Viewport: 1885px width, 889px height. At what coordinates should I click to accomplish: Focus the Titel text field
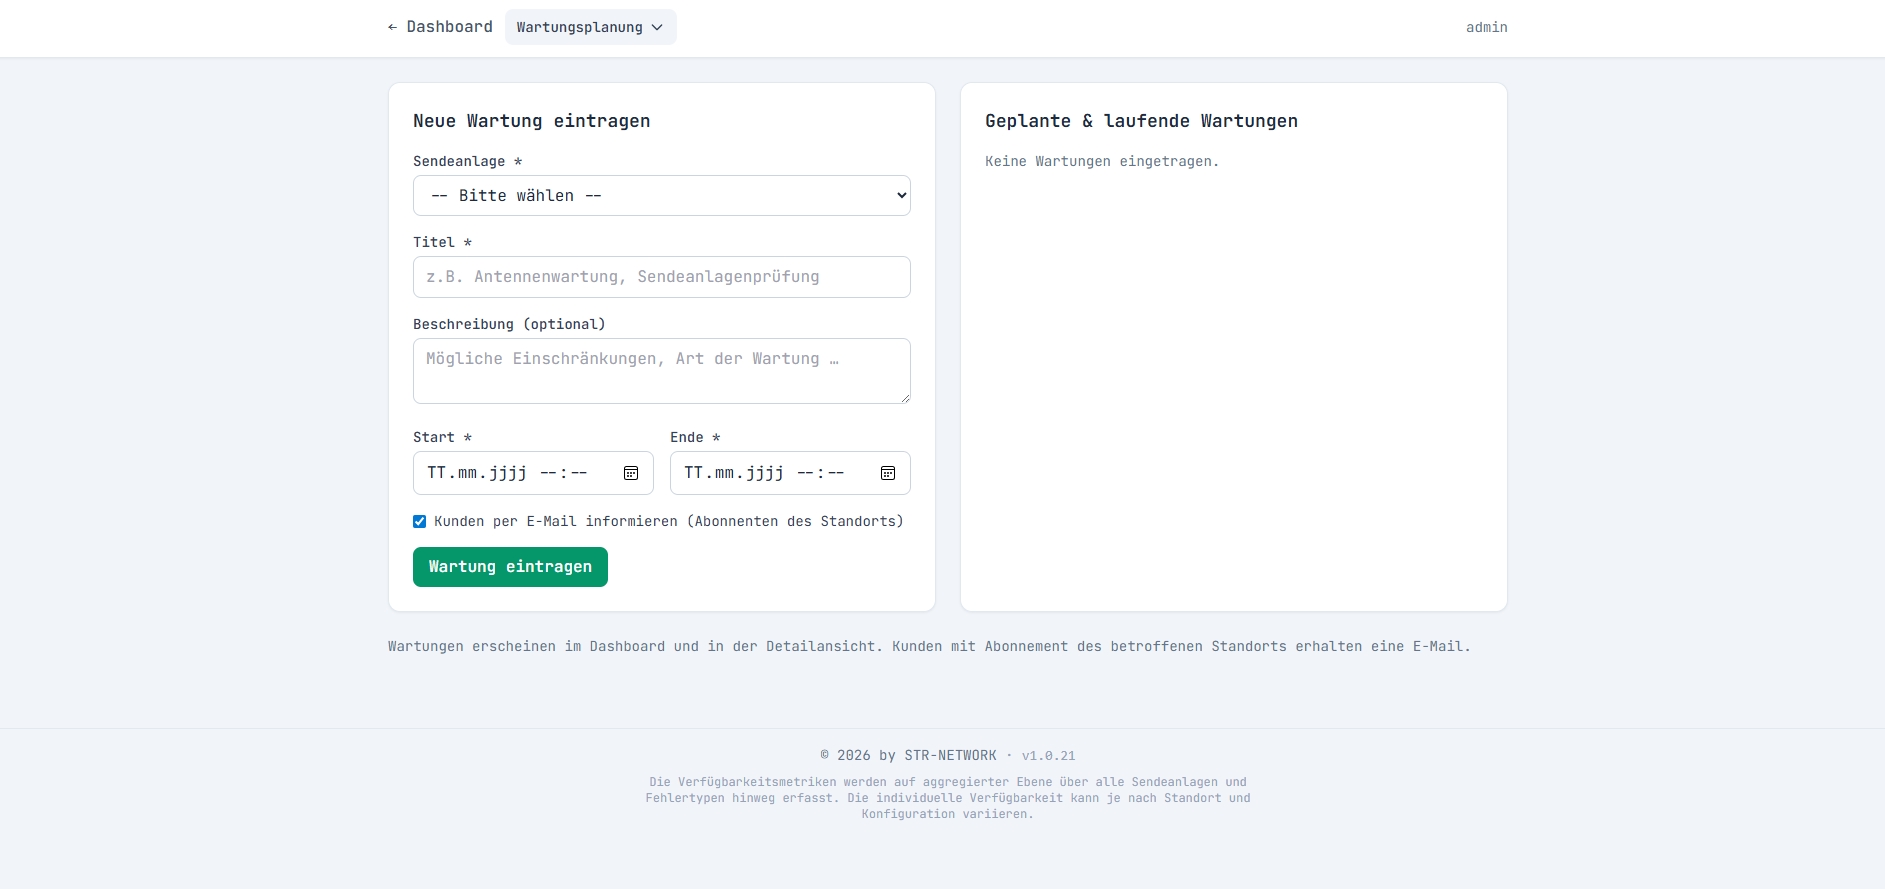click(661, 277)
